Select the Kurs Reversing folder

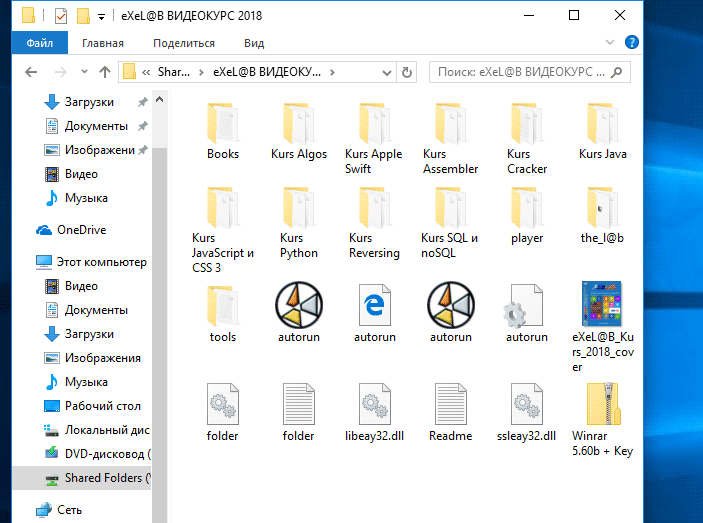click(374, 223)
